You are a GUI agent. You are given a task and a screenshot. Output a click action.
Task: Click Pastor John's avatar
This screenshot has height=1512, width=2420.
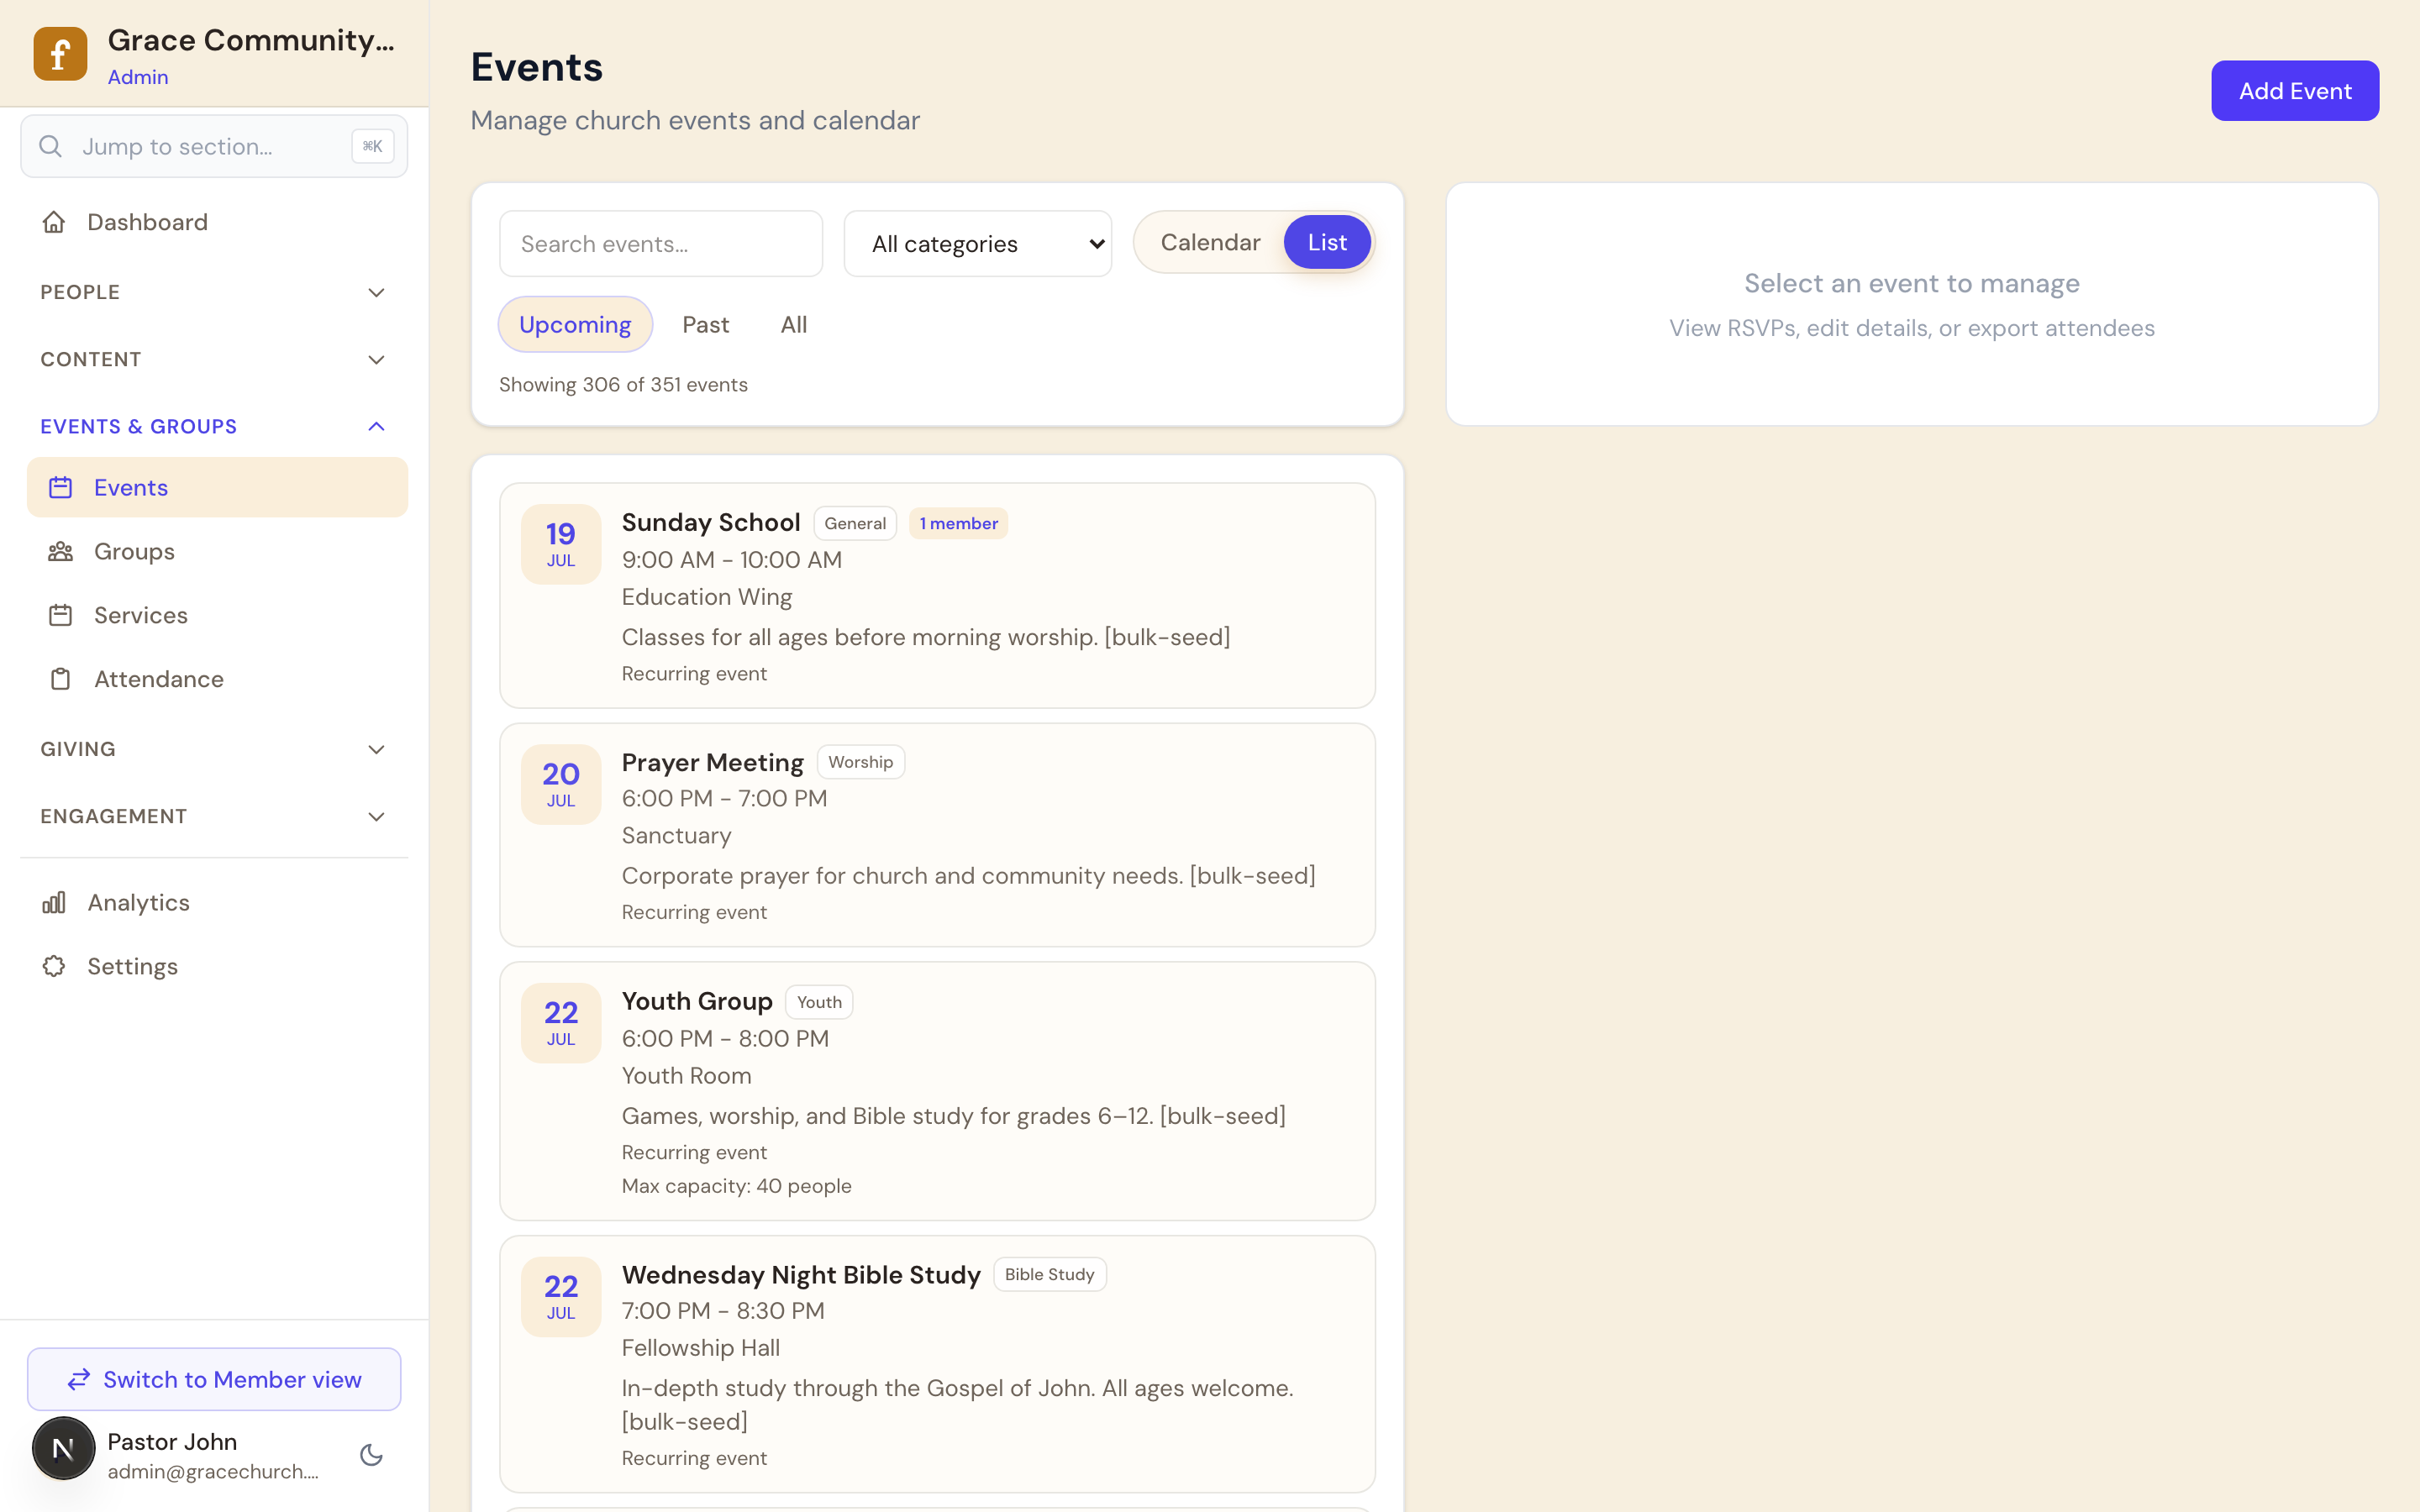64,1448
